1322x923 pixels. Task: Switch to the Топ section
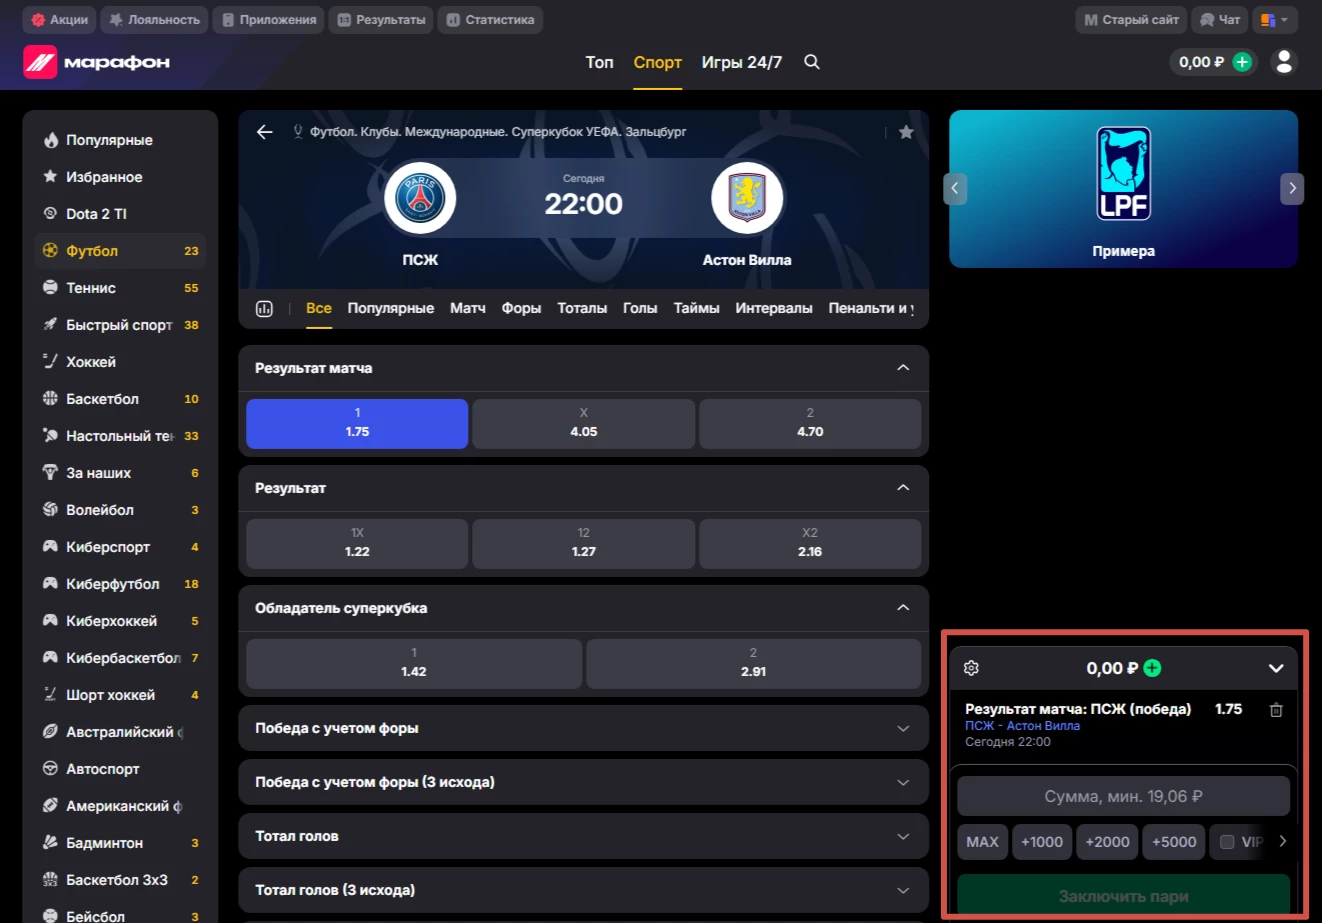click(599, 62)
